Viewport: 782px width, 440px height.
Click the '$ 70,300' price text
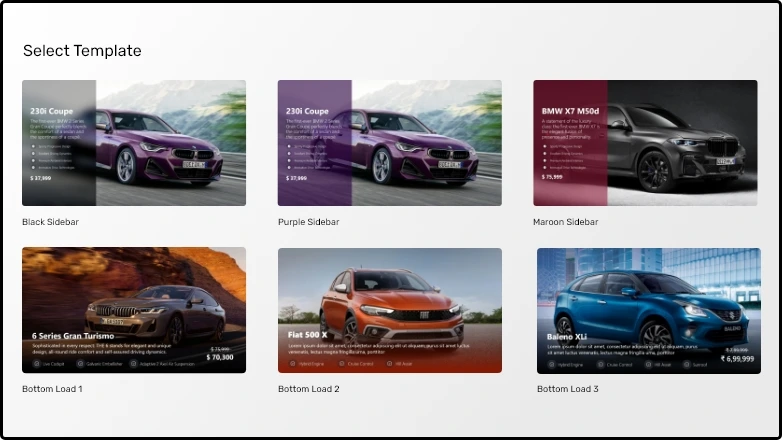pos(220,357)
